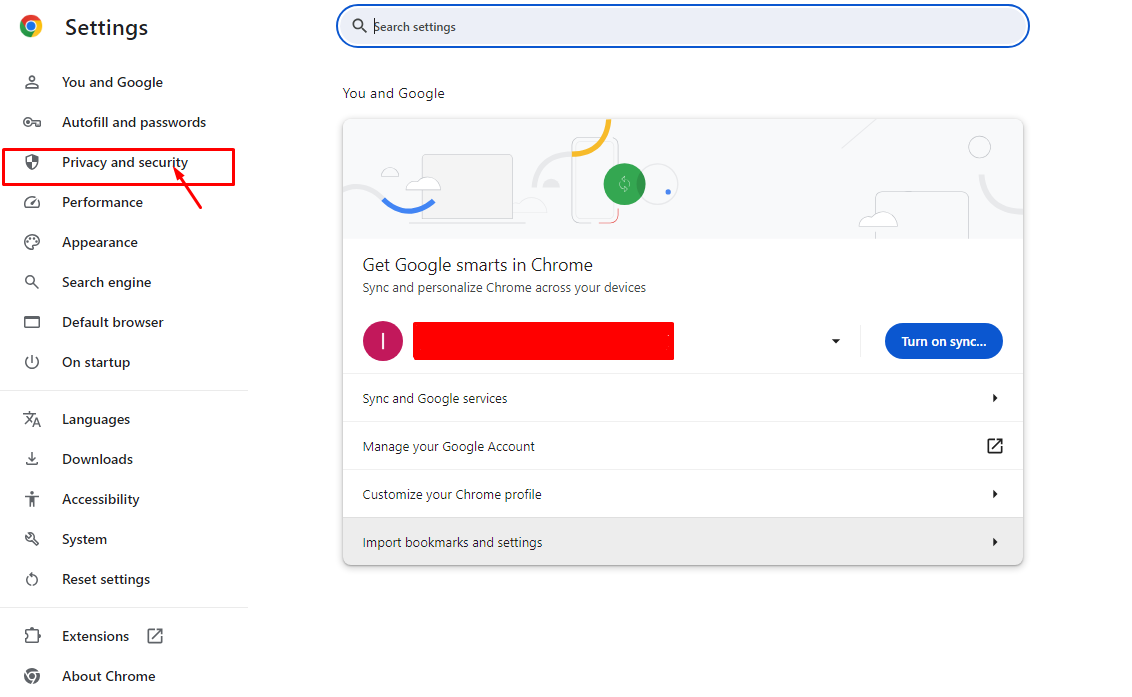Click the palette icon for Appearance
1132x697 pixels.
tap(32, 242)
